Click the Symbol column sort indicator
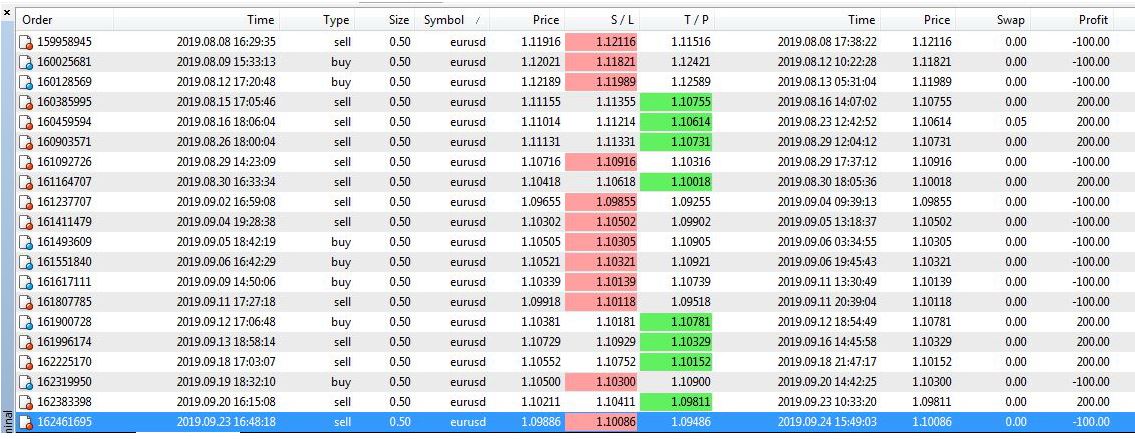 [x=477, y=20]
